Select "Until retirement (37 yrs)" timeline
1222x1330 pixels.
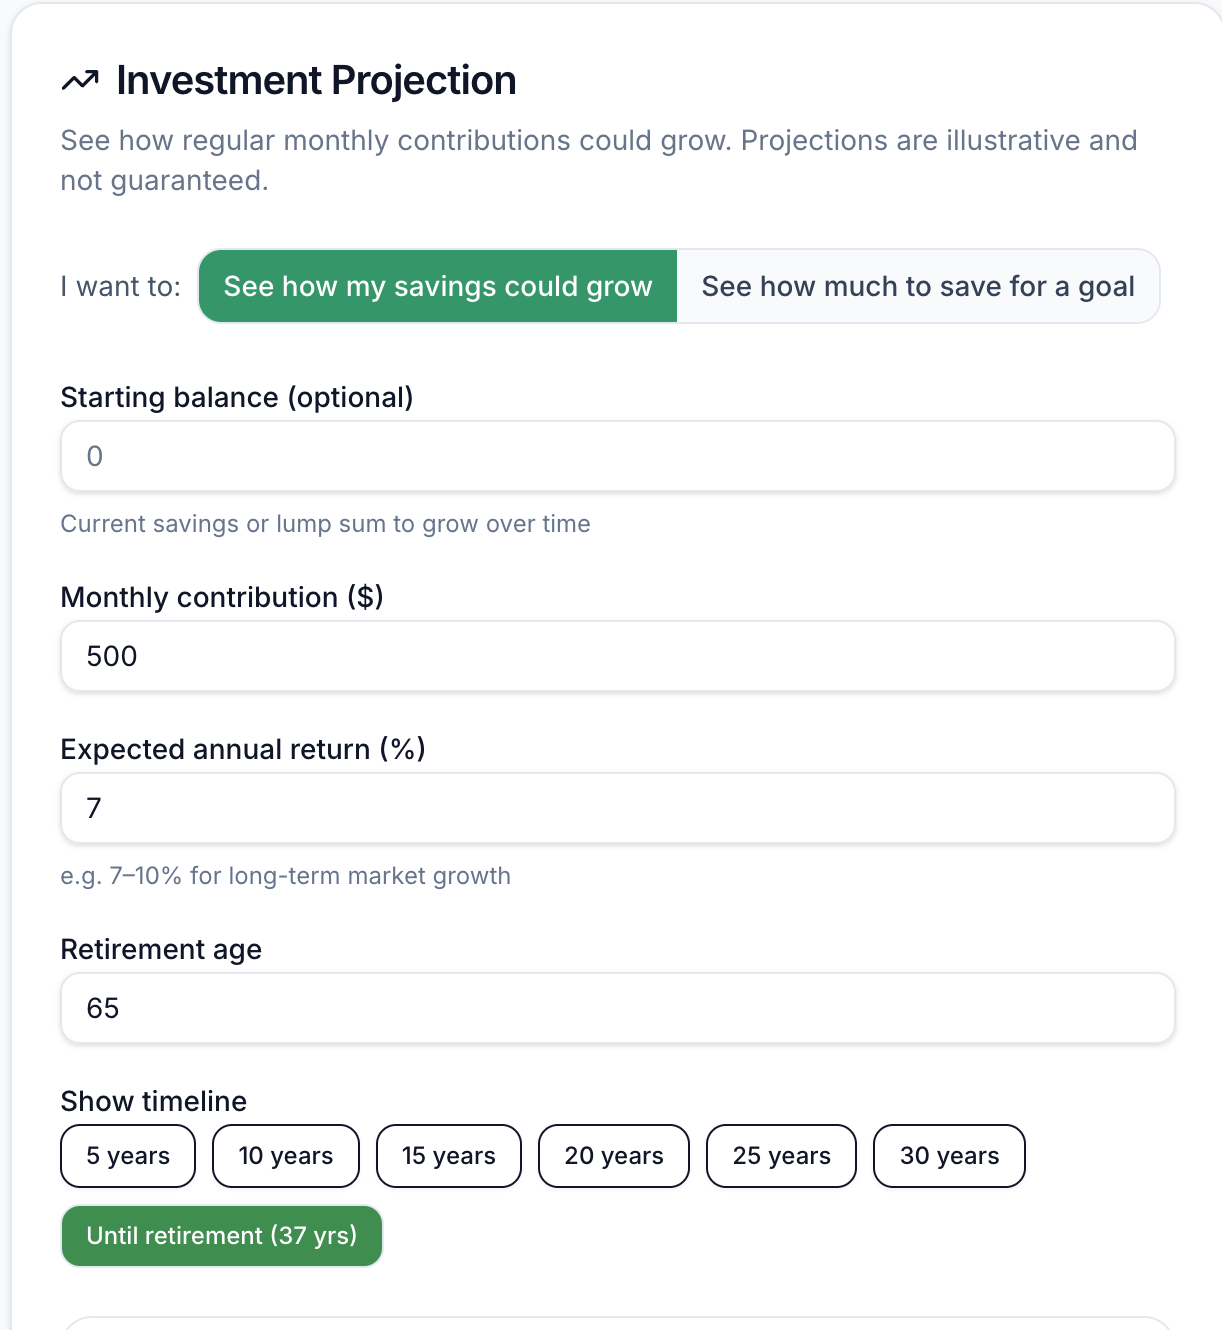(221, 1237)
